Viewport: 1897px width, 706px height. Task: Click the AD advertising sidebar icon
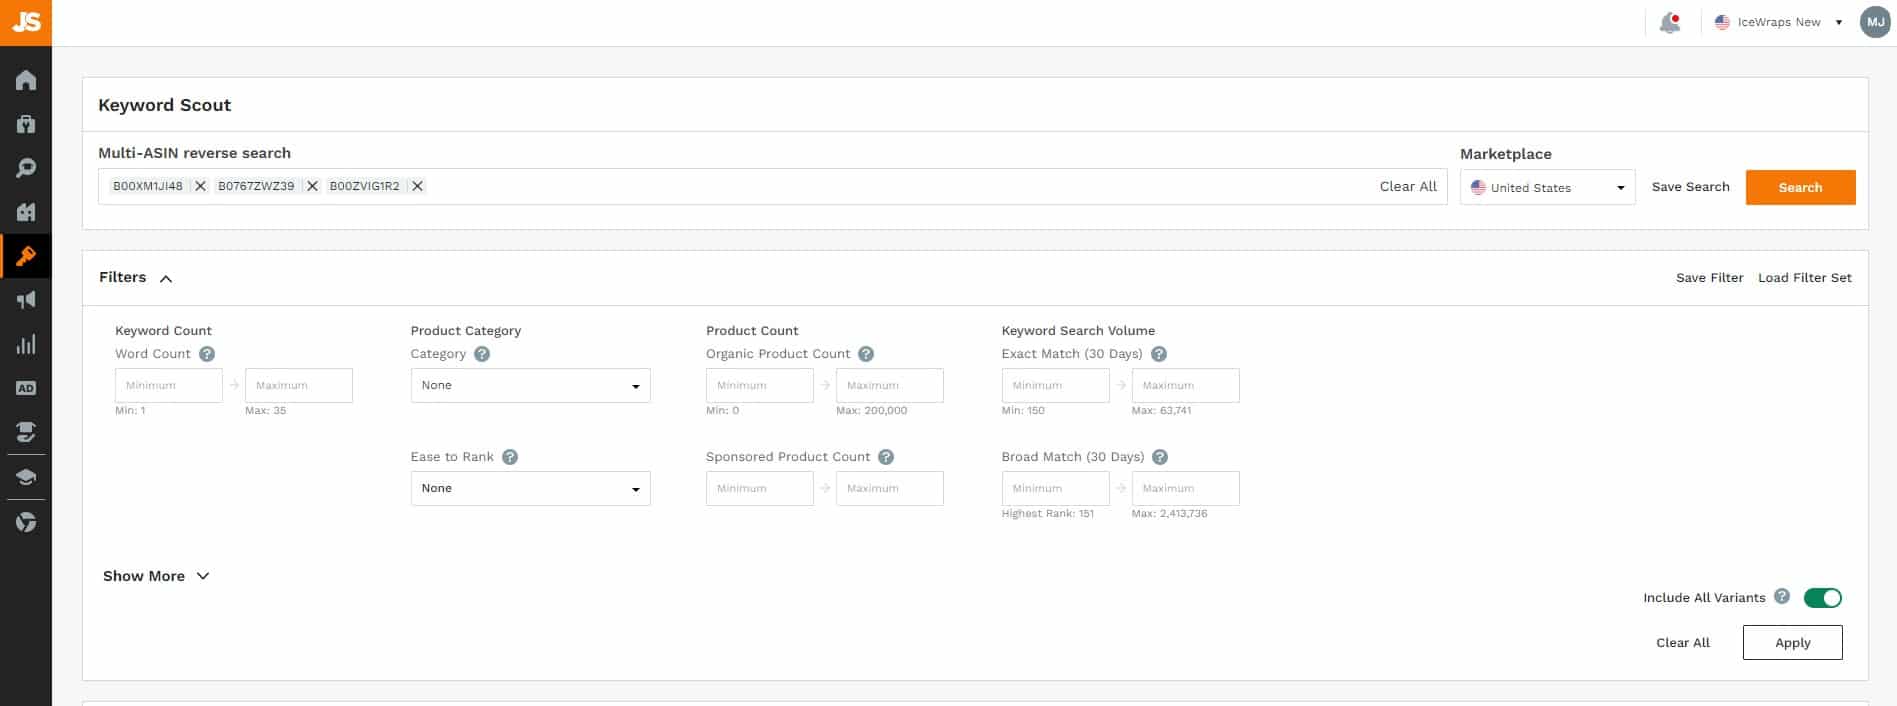click(26, 388)
